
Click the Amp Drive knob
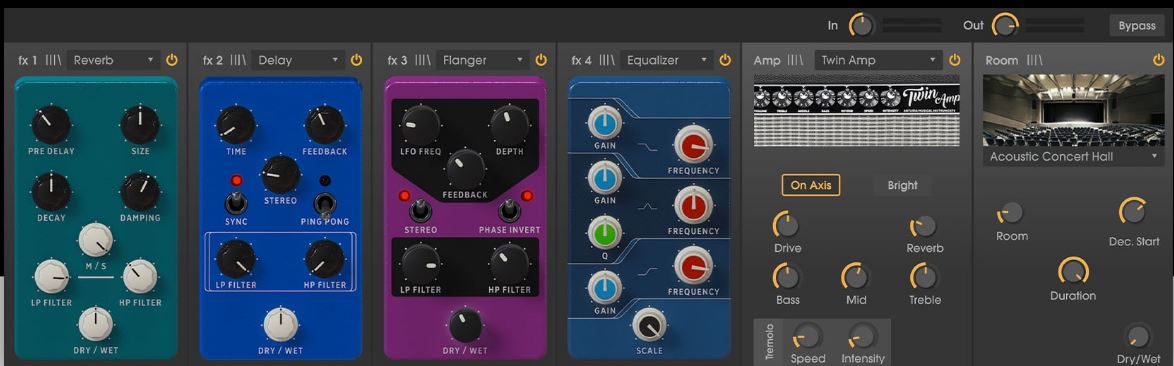(x=787, y=225)
